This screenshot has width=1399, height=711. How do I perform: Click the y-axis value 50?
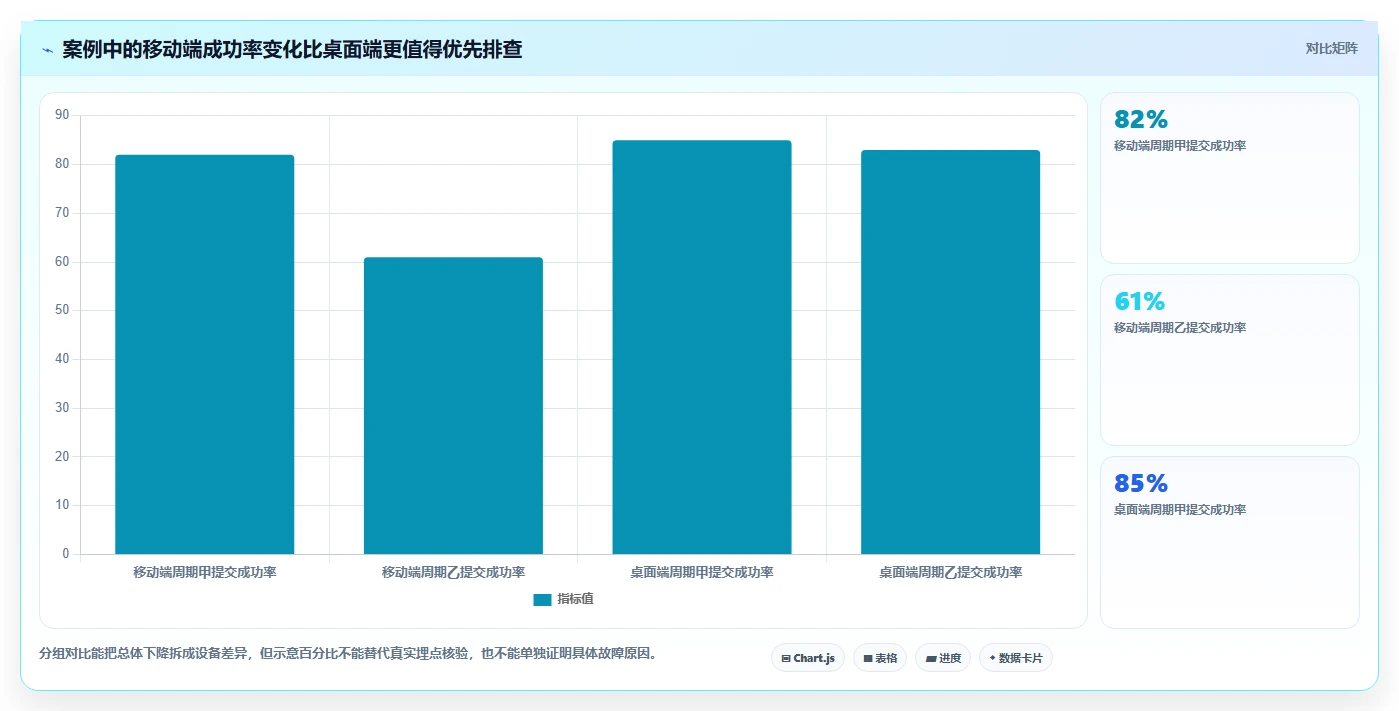[x=63, y=310]
